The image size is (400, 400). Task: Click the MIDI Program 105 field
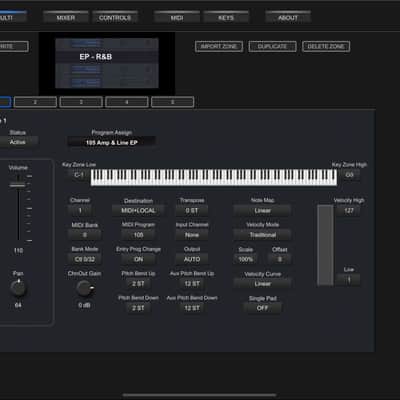(138, 235)
